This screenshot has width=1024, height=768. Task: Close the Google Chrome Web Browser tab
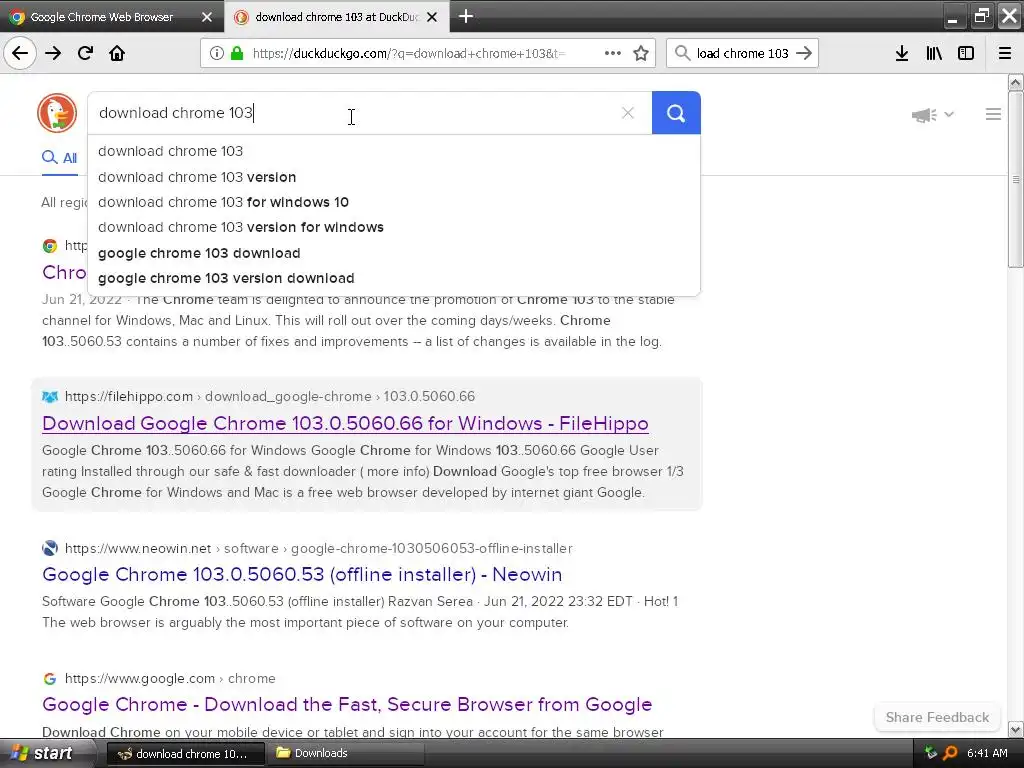[x=207, y=17]
